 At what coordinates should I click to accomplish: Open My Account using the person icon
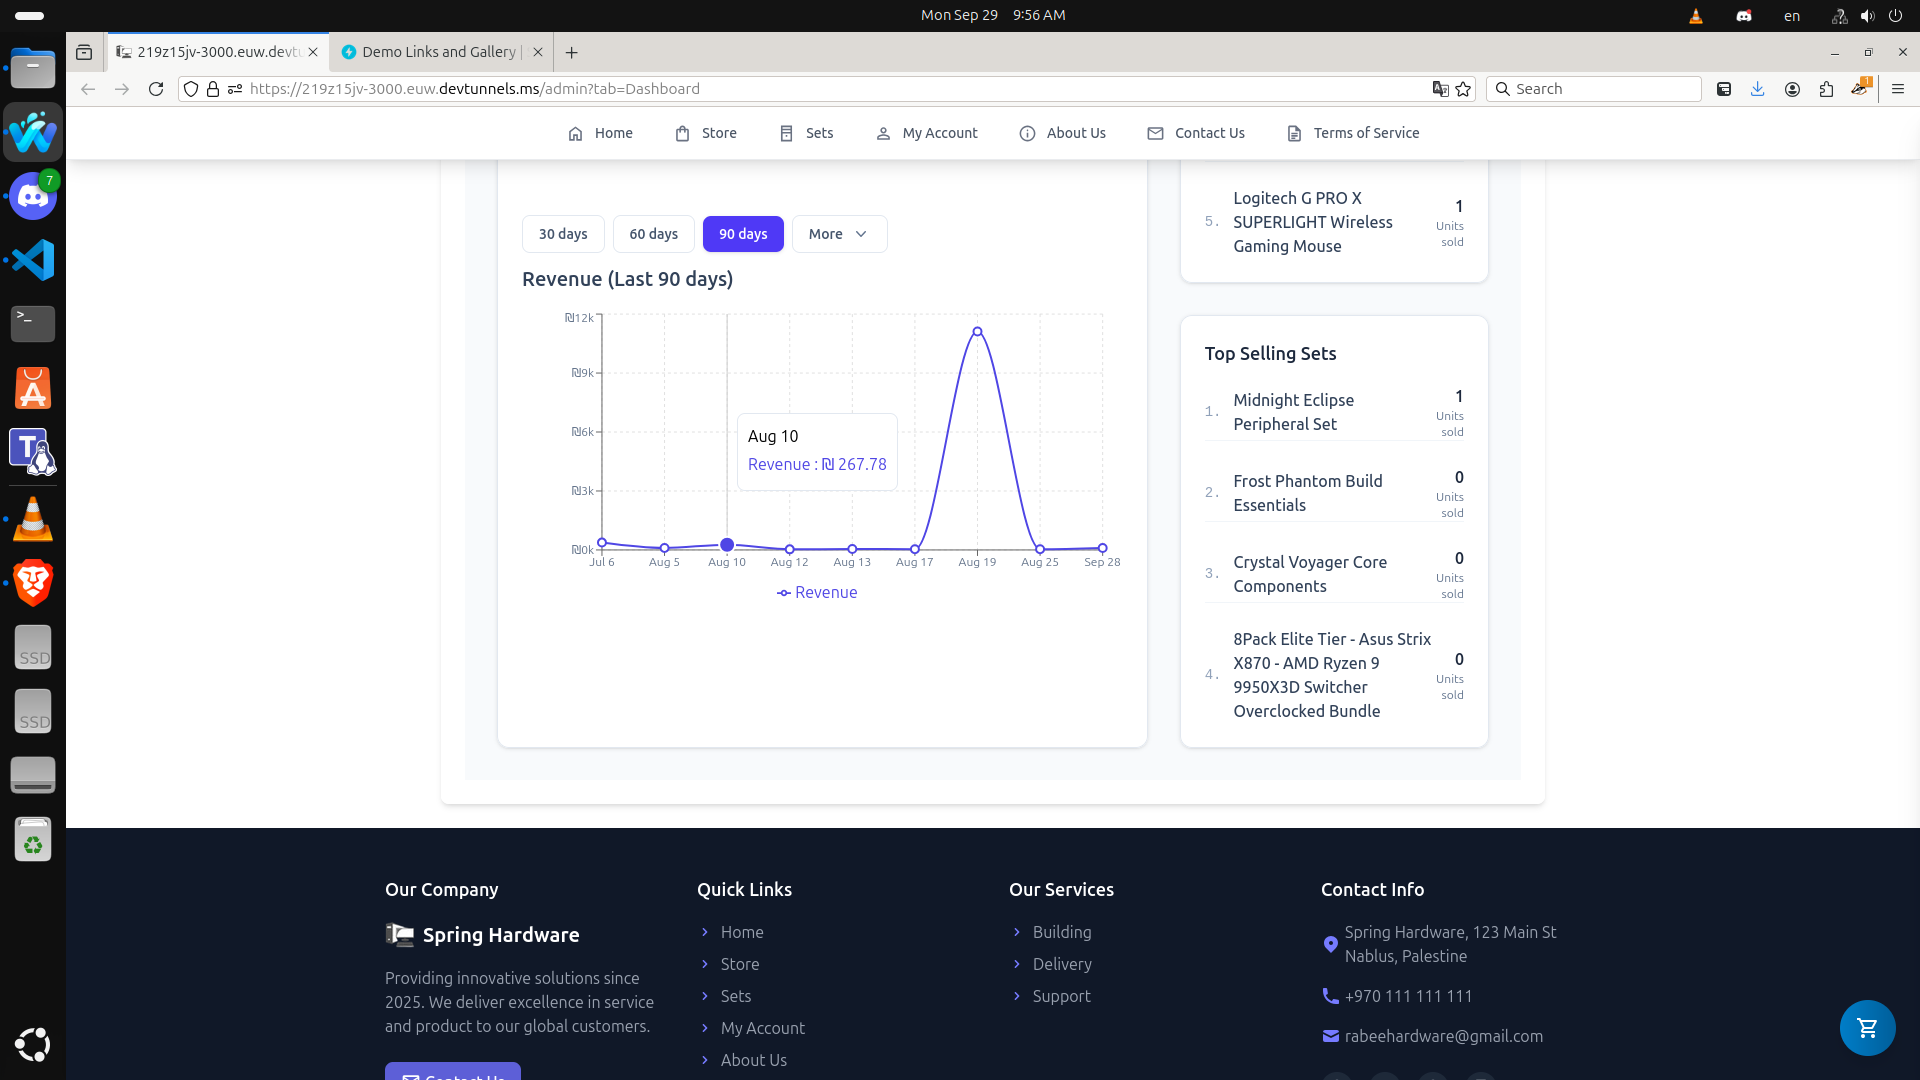click(884, 133)
